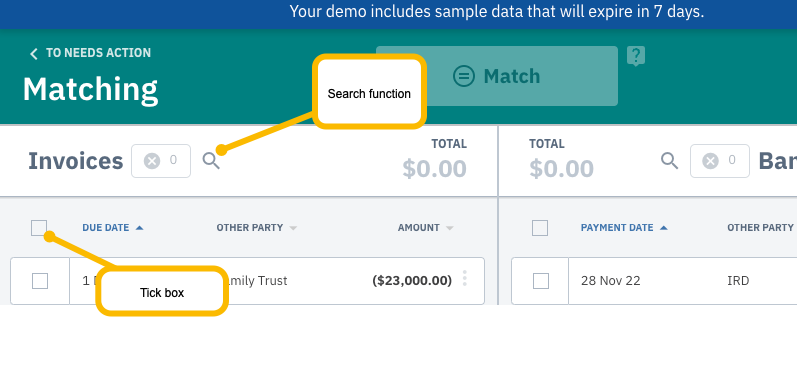Check the 28 Nov 22 IRD payment checkbox
797x370 pixels.
(541, 281)
